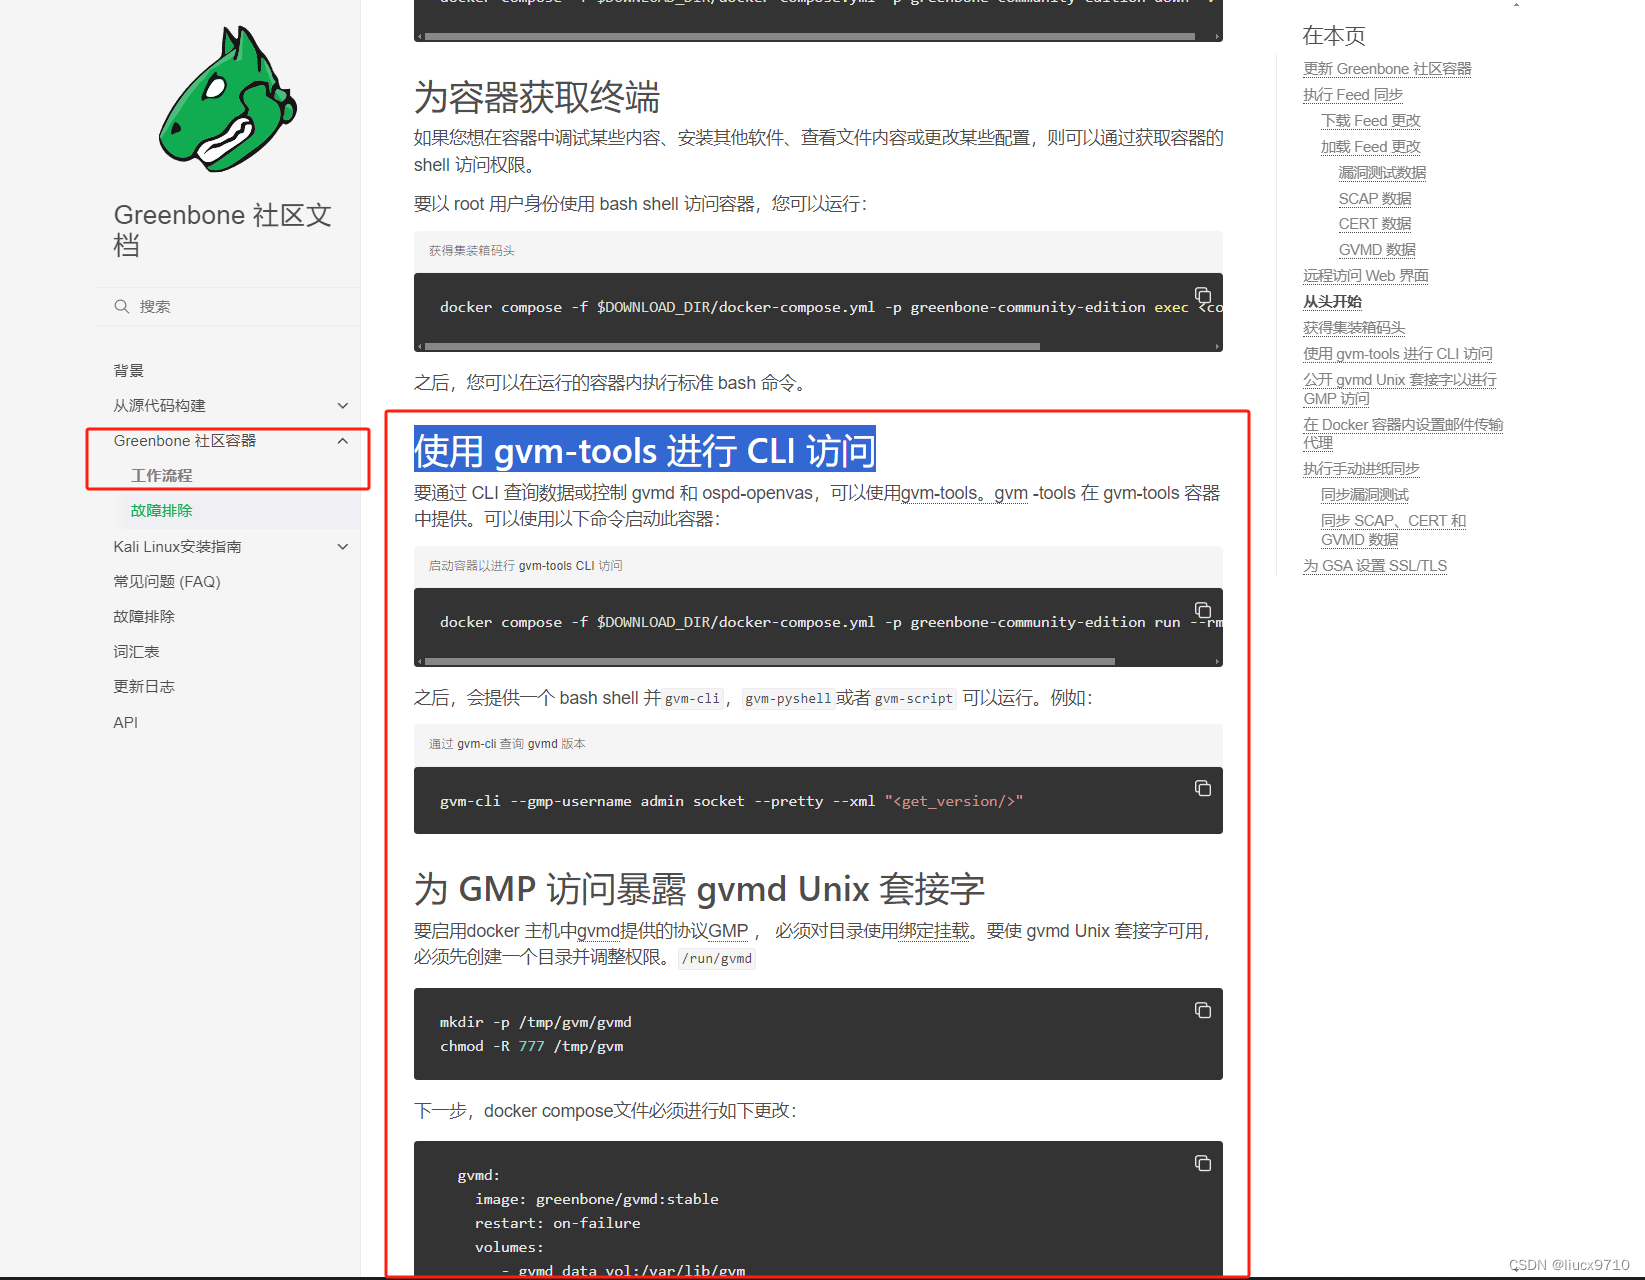Collapse the Greenbone 社区容器 section

[342, 440]
